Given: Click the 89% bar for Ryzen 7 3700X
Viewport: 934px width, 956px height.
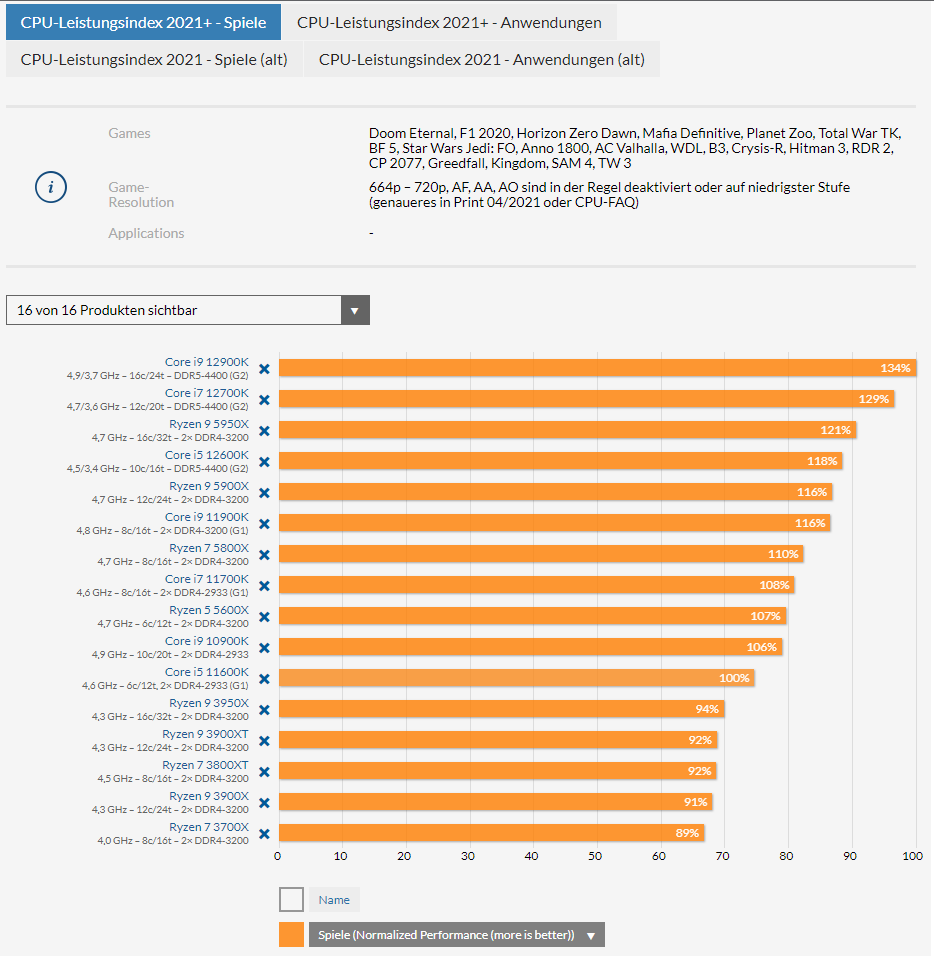Looking at the screenshot, I should coord(491,833).
